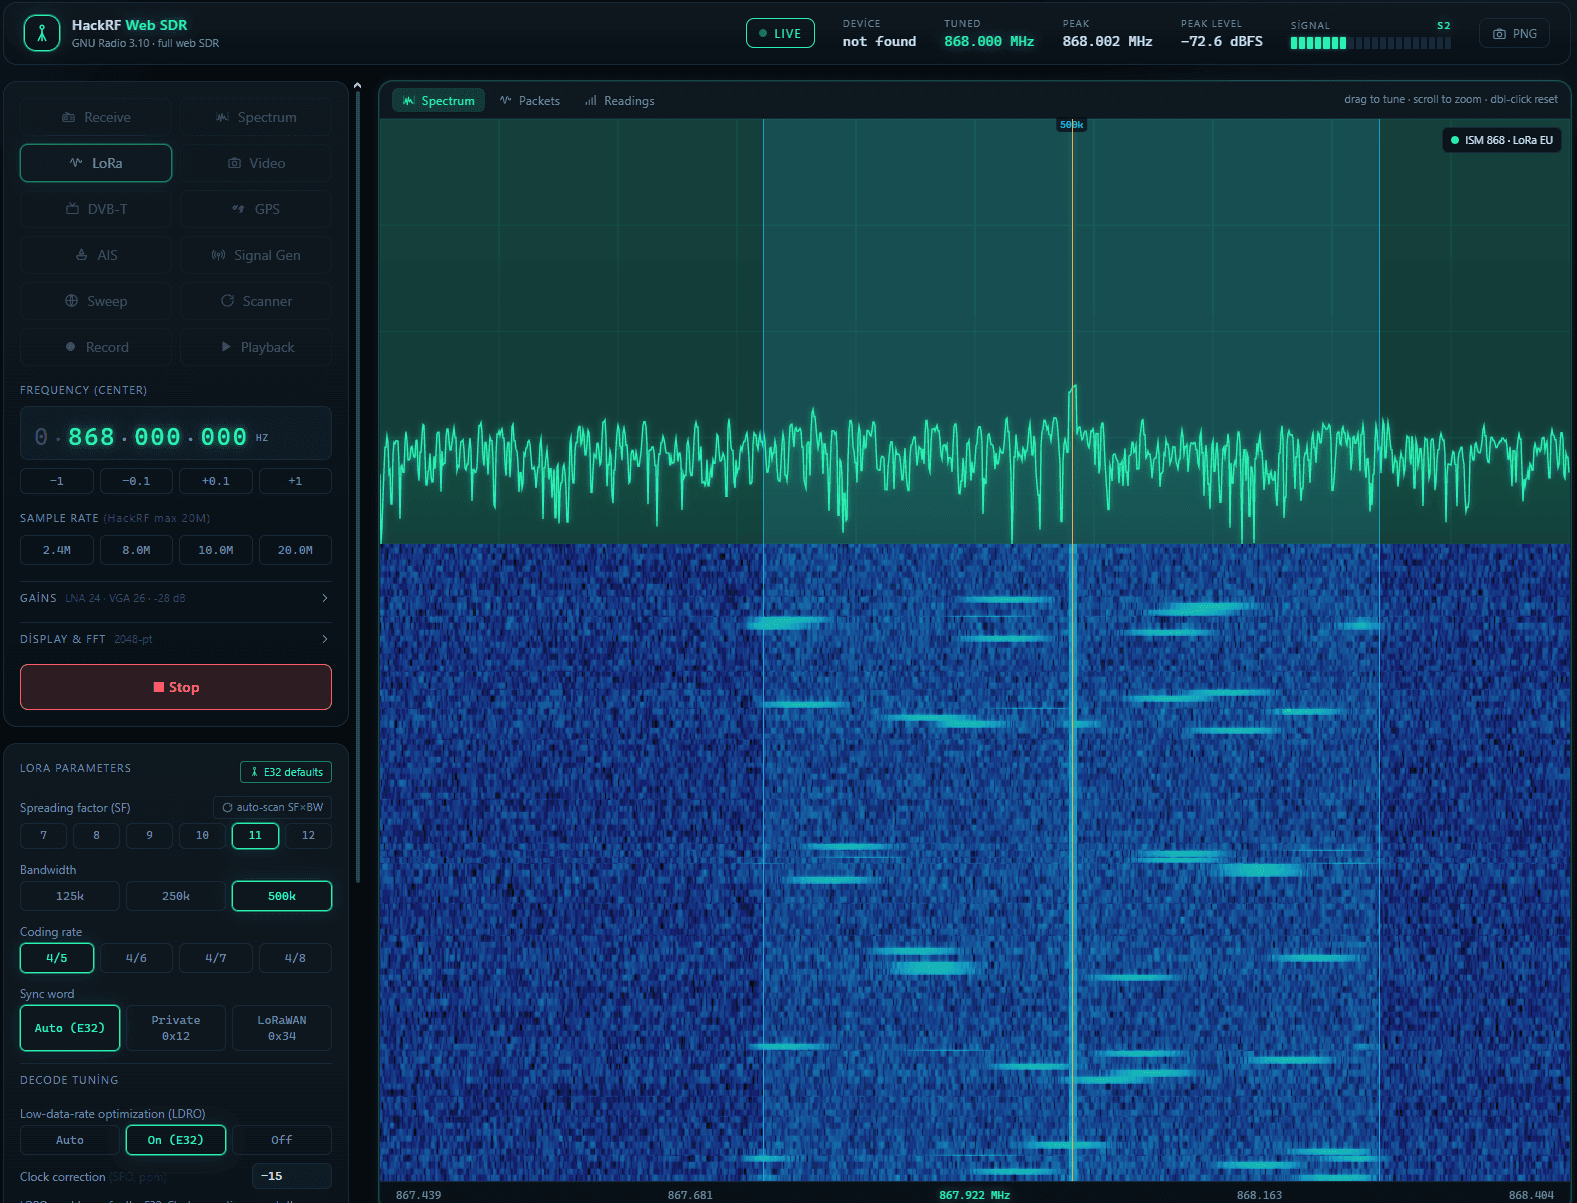Screen dimensions: 1577x1203
Task: Turn LDRO Off
Action: 282,1140
